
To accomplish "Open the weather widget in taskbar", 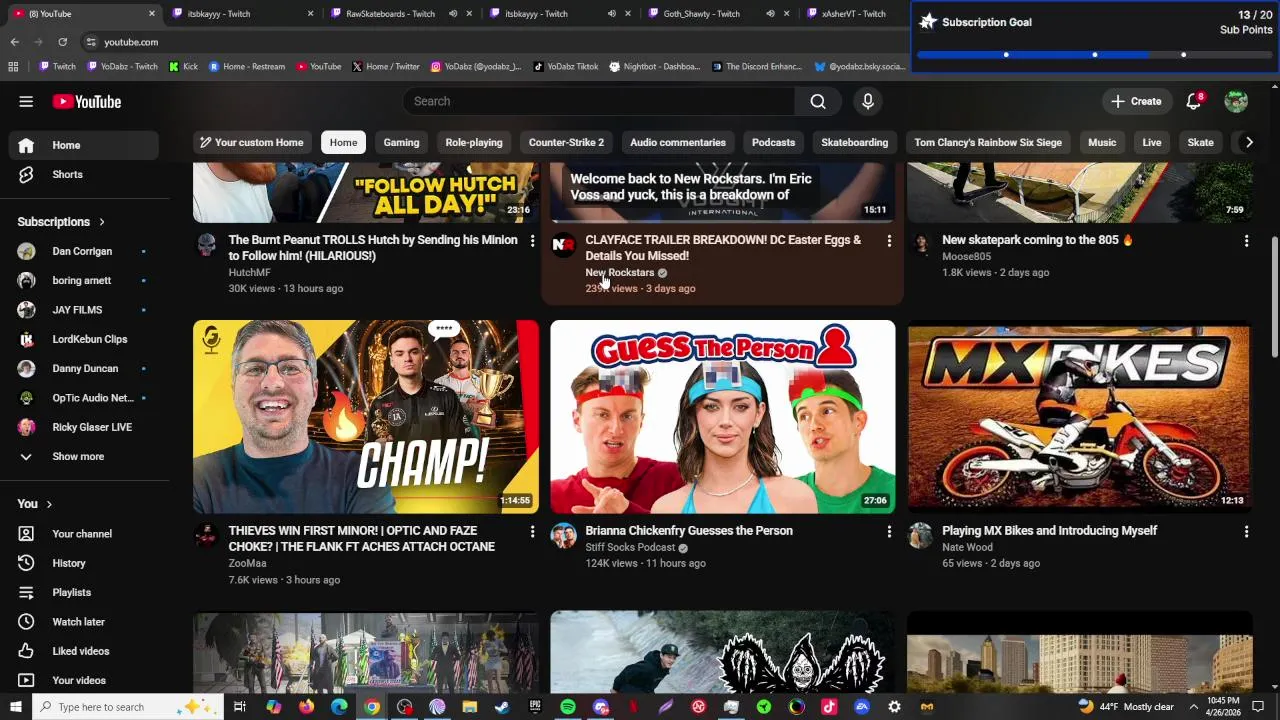I will coord(1125,707).
